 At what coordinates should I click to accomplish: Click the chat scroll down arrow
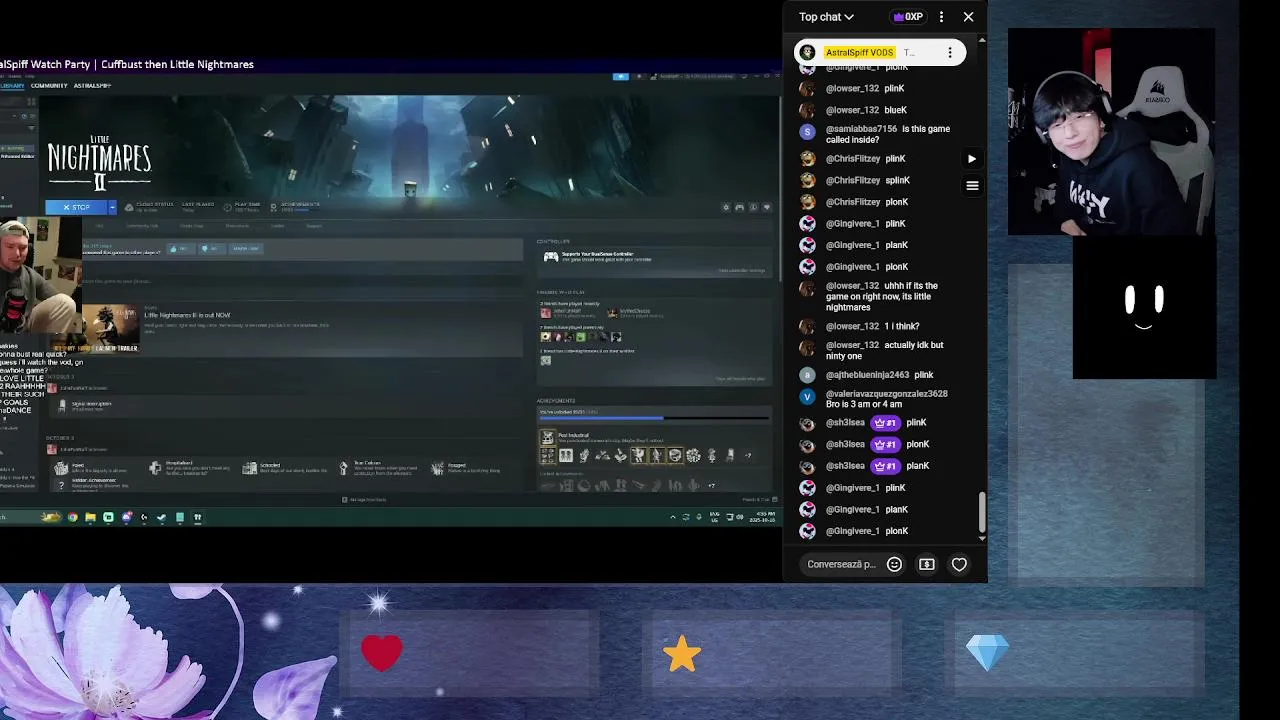[982, 539]
